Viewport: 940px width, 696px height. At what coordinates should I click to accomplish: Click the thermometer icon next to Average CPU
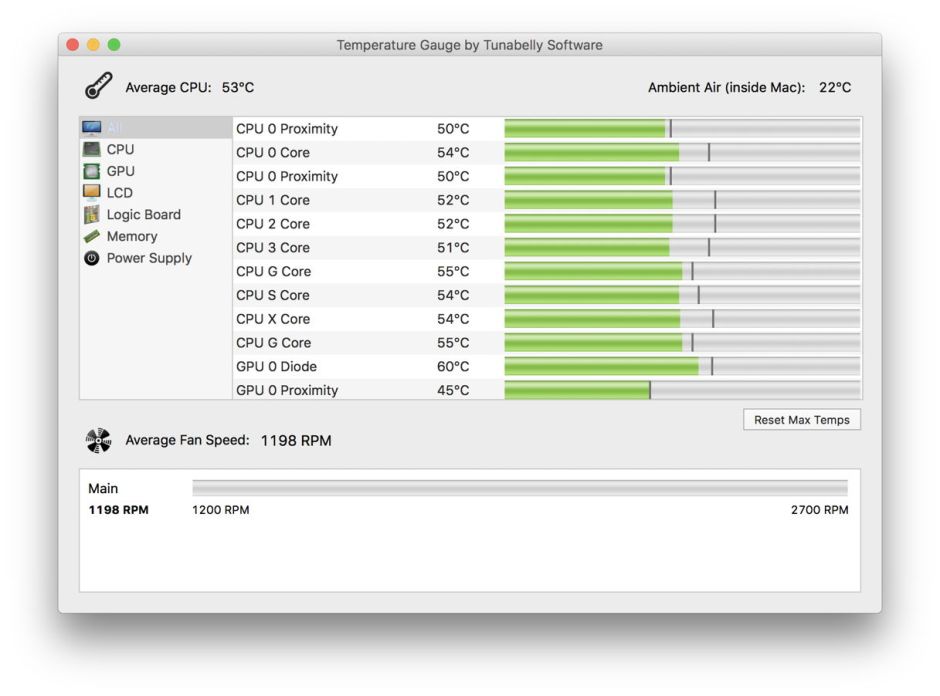(97, 85)
